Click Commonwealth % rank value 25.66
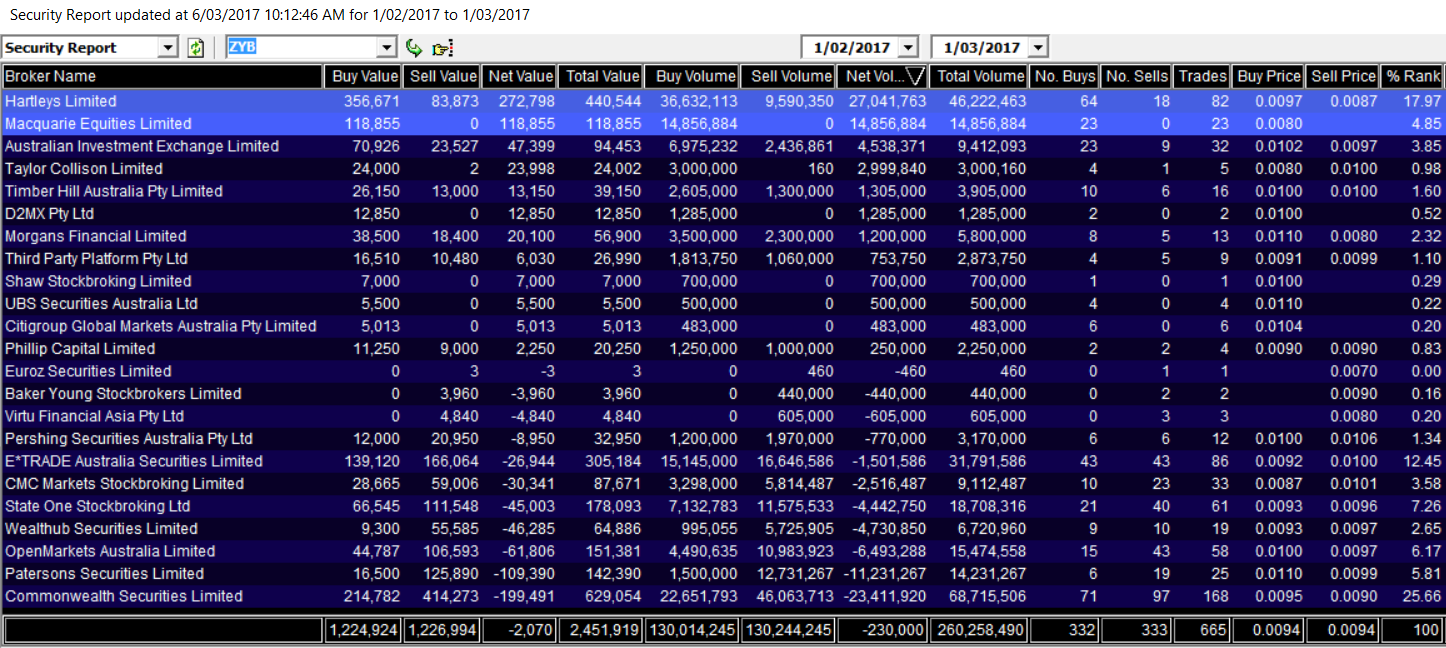This screenshot has height=648, width=1446. (1423, 596)
